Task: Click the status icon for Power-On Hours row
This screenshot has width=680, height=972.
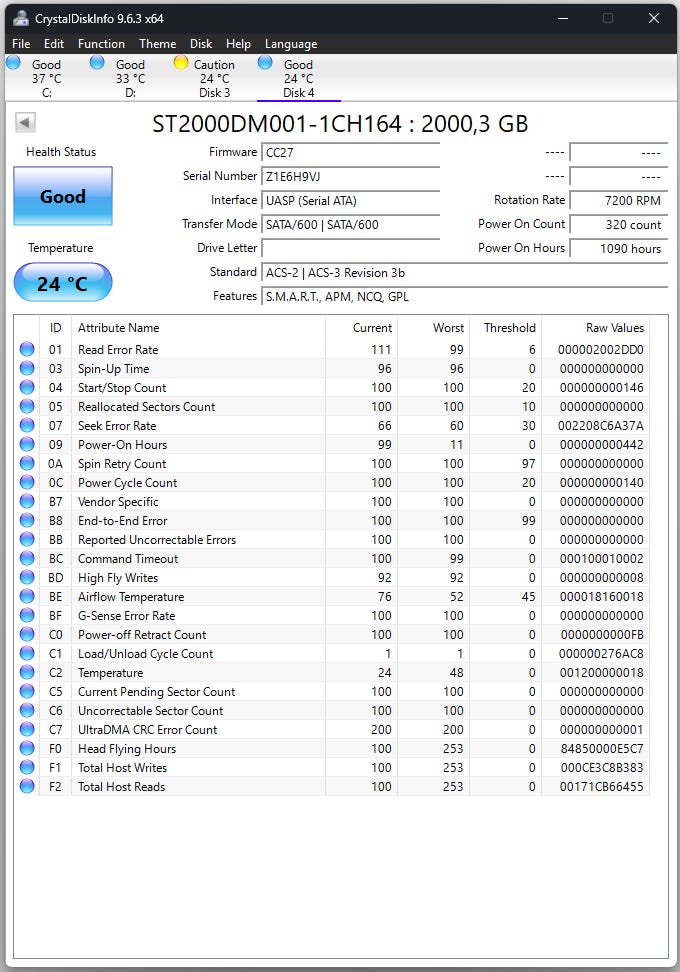Action: (27, 444)
